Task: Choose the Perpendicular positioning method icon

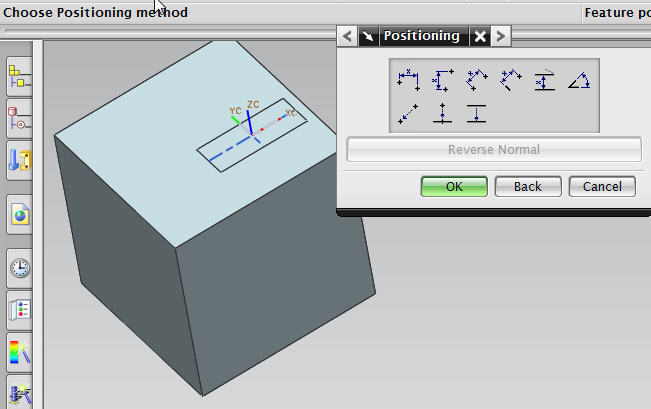Action: 511,80
